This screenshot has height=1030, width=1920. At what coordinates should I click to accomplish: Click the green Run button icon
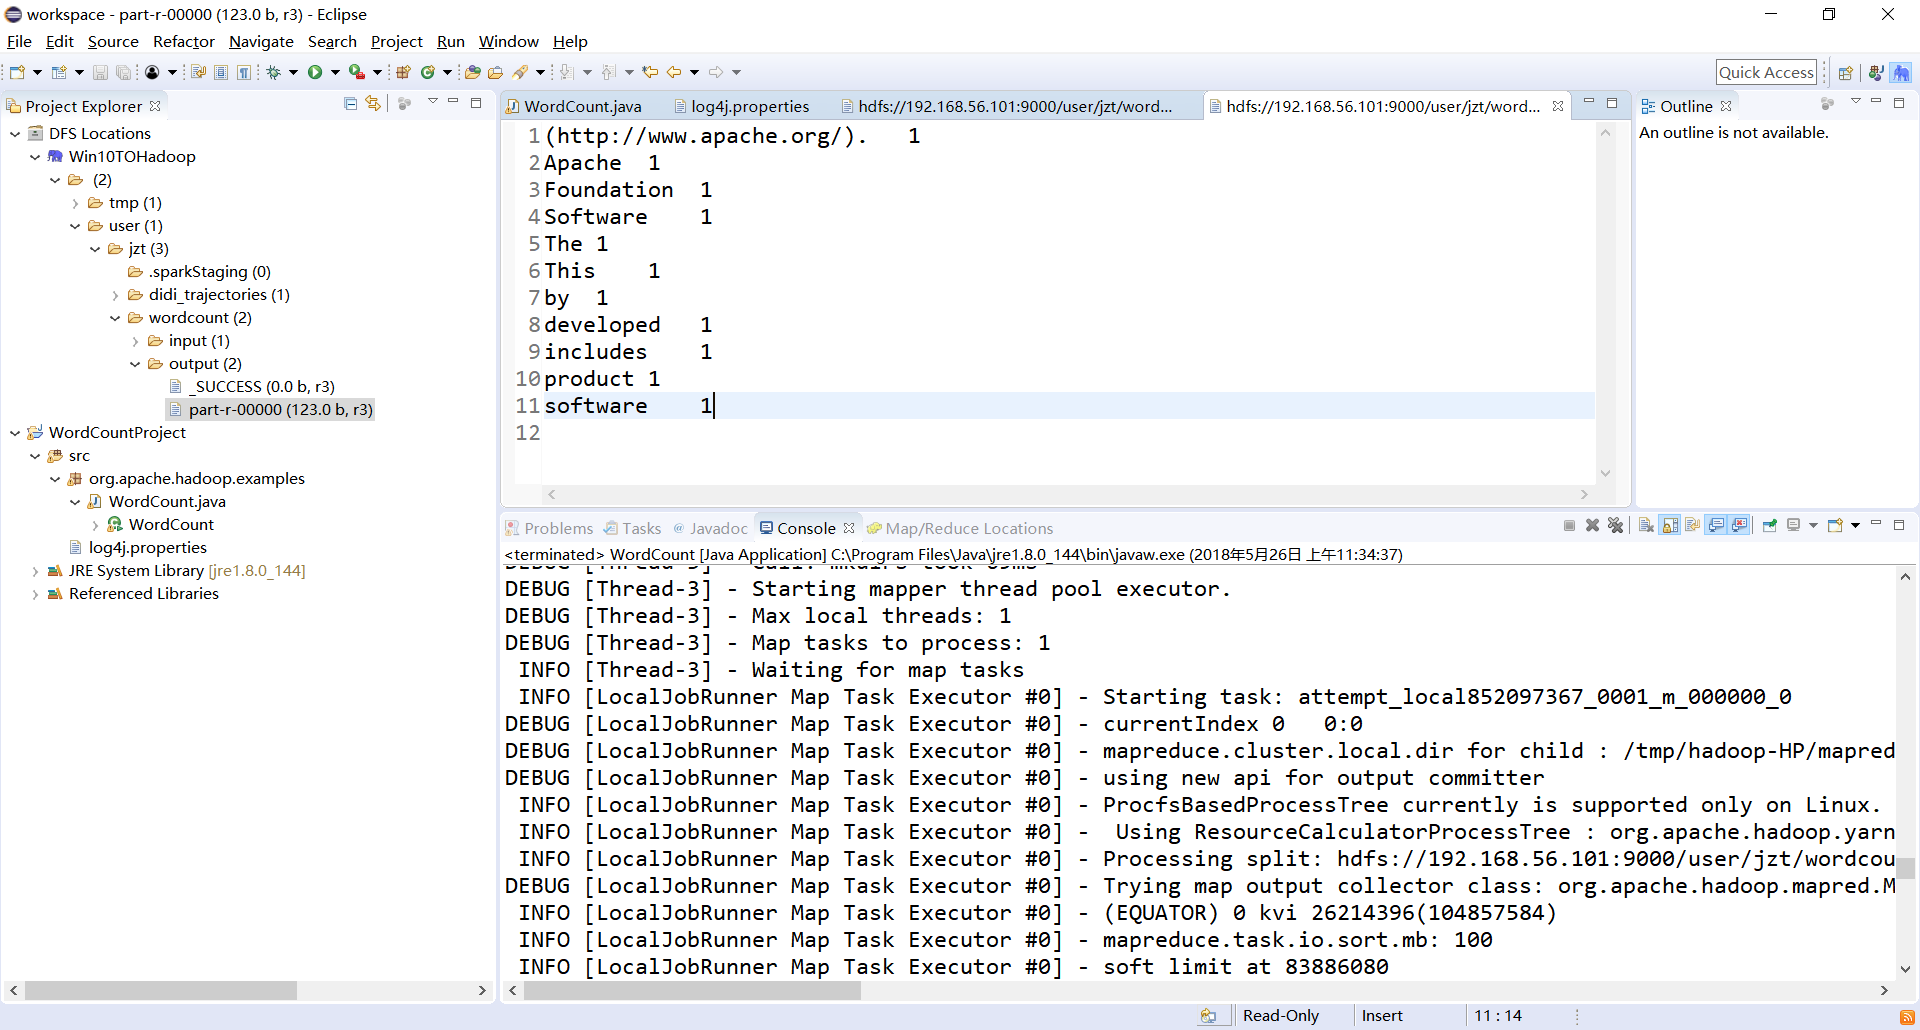(x=315, y=72)
